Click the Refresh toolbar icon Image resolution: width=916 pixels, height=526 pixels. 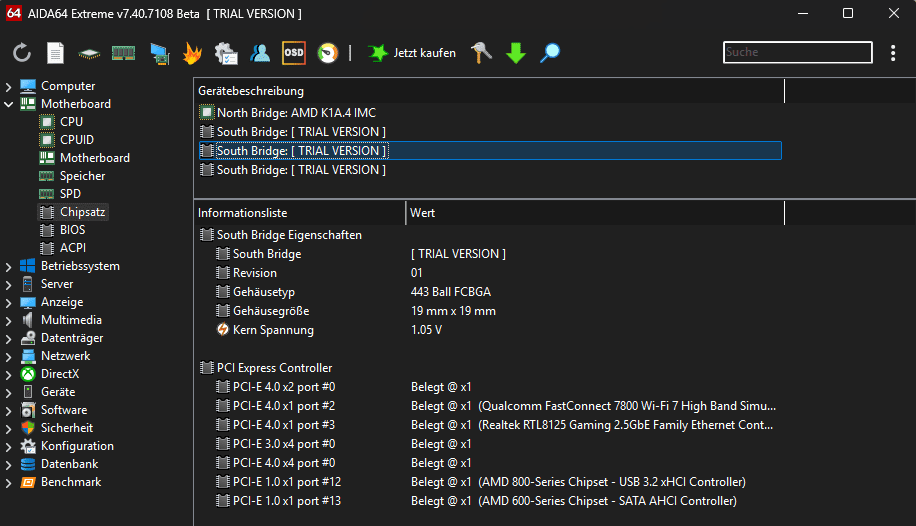pos(22,53)
